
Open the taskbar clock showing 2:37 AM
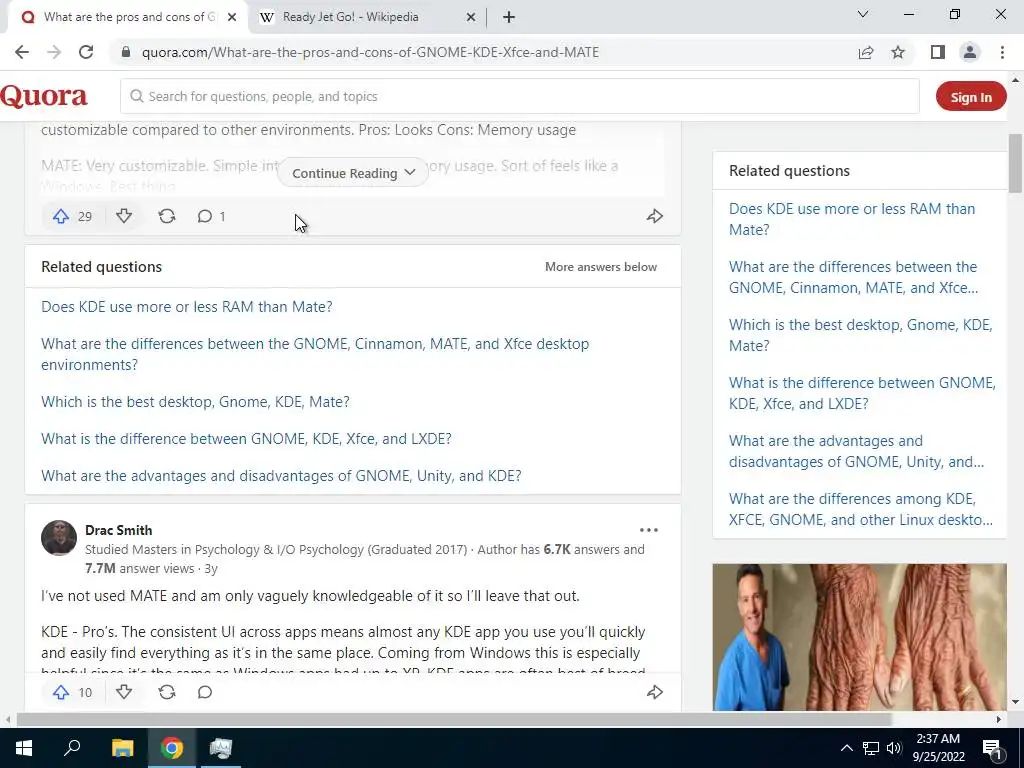pos(938,748)
